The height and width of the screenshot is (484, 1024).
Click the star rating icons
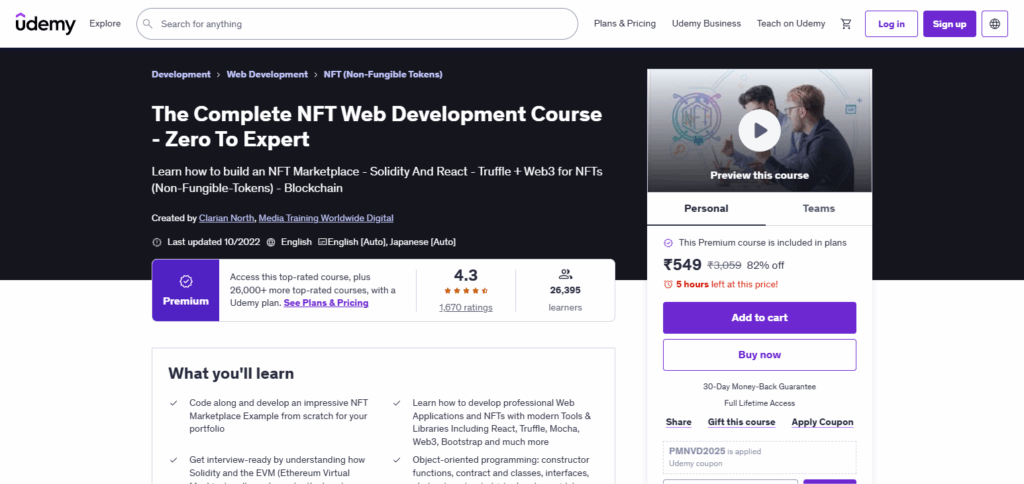point(466,291)
